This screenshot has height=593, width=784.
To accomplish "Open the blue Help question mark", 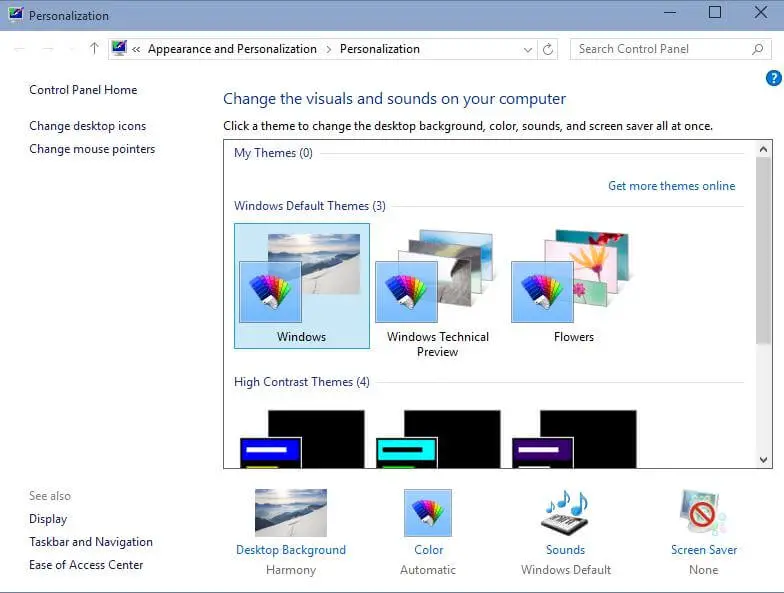I will click(773, 78).
